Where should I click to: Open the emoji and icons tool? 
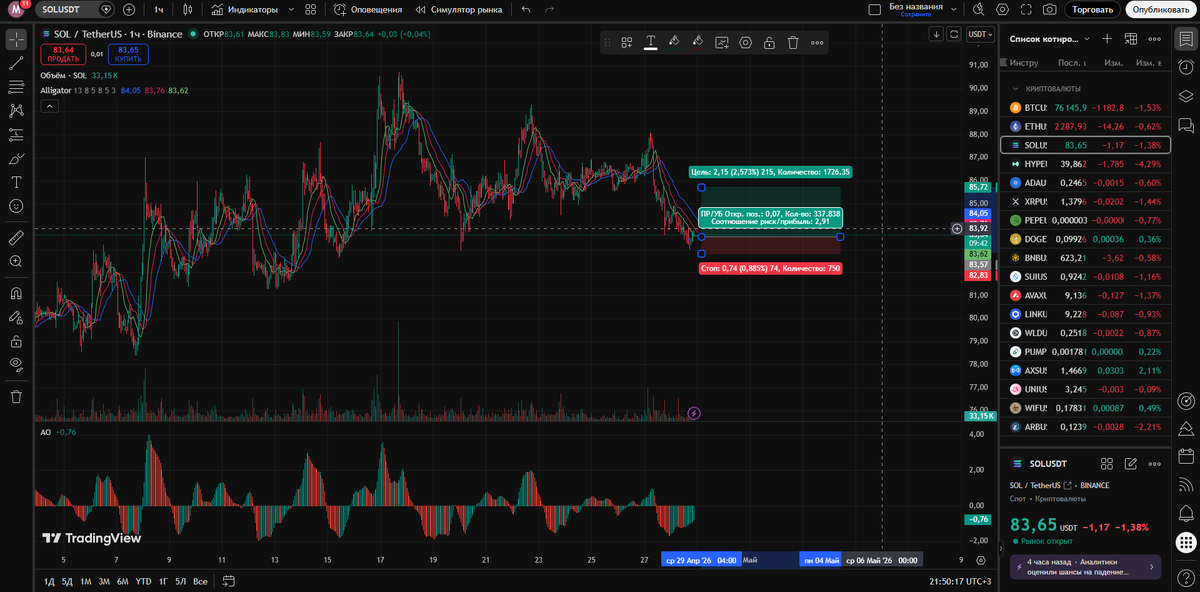click(16, 205)
